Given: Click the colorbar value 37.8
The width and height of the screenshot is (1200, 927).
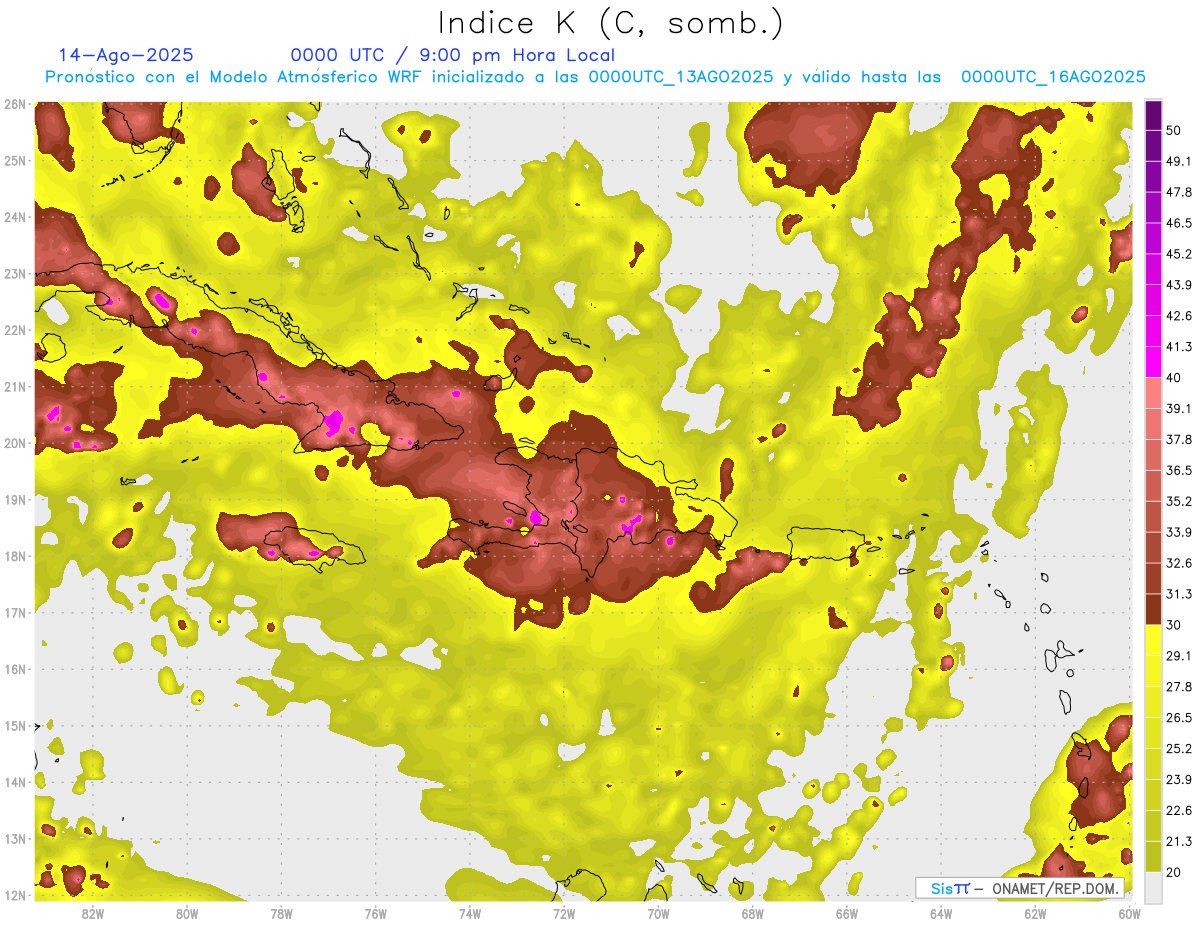Looking at the screenshot, I should (x=1179, y=440).
